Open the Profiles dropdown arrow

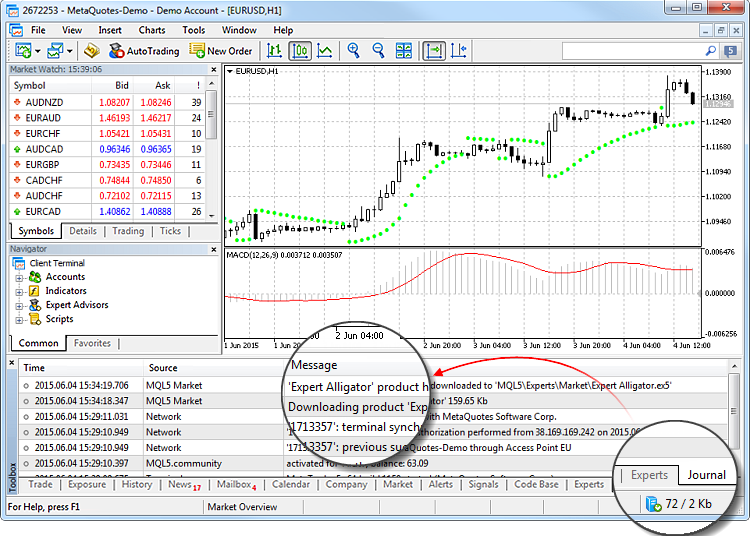click(69, 51)
